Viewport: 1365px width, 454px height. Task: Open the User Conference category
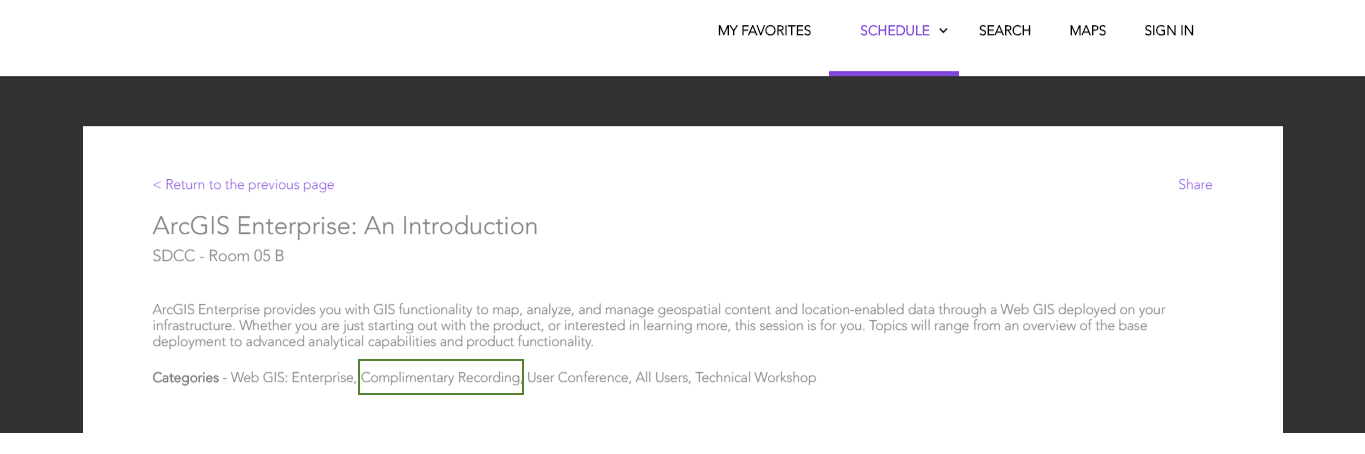click(577, 378)
